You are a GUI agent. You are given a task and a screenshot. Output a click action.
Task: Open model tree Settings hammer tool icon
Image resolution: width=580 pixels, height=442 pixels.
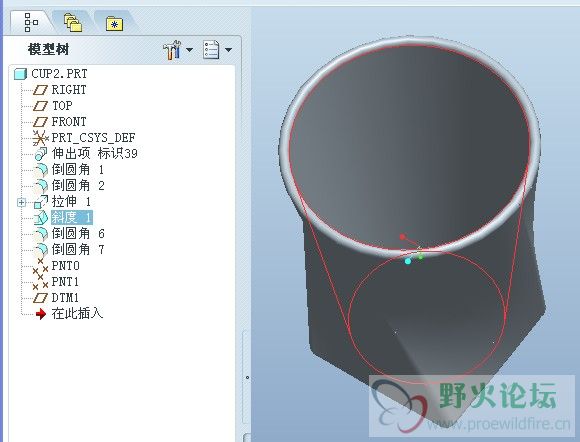pos(172,50)
